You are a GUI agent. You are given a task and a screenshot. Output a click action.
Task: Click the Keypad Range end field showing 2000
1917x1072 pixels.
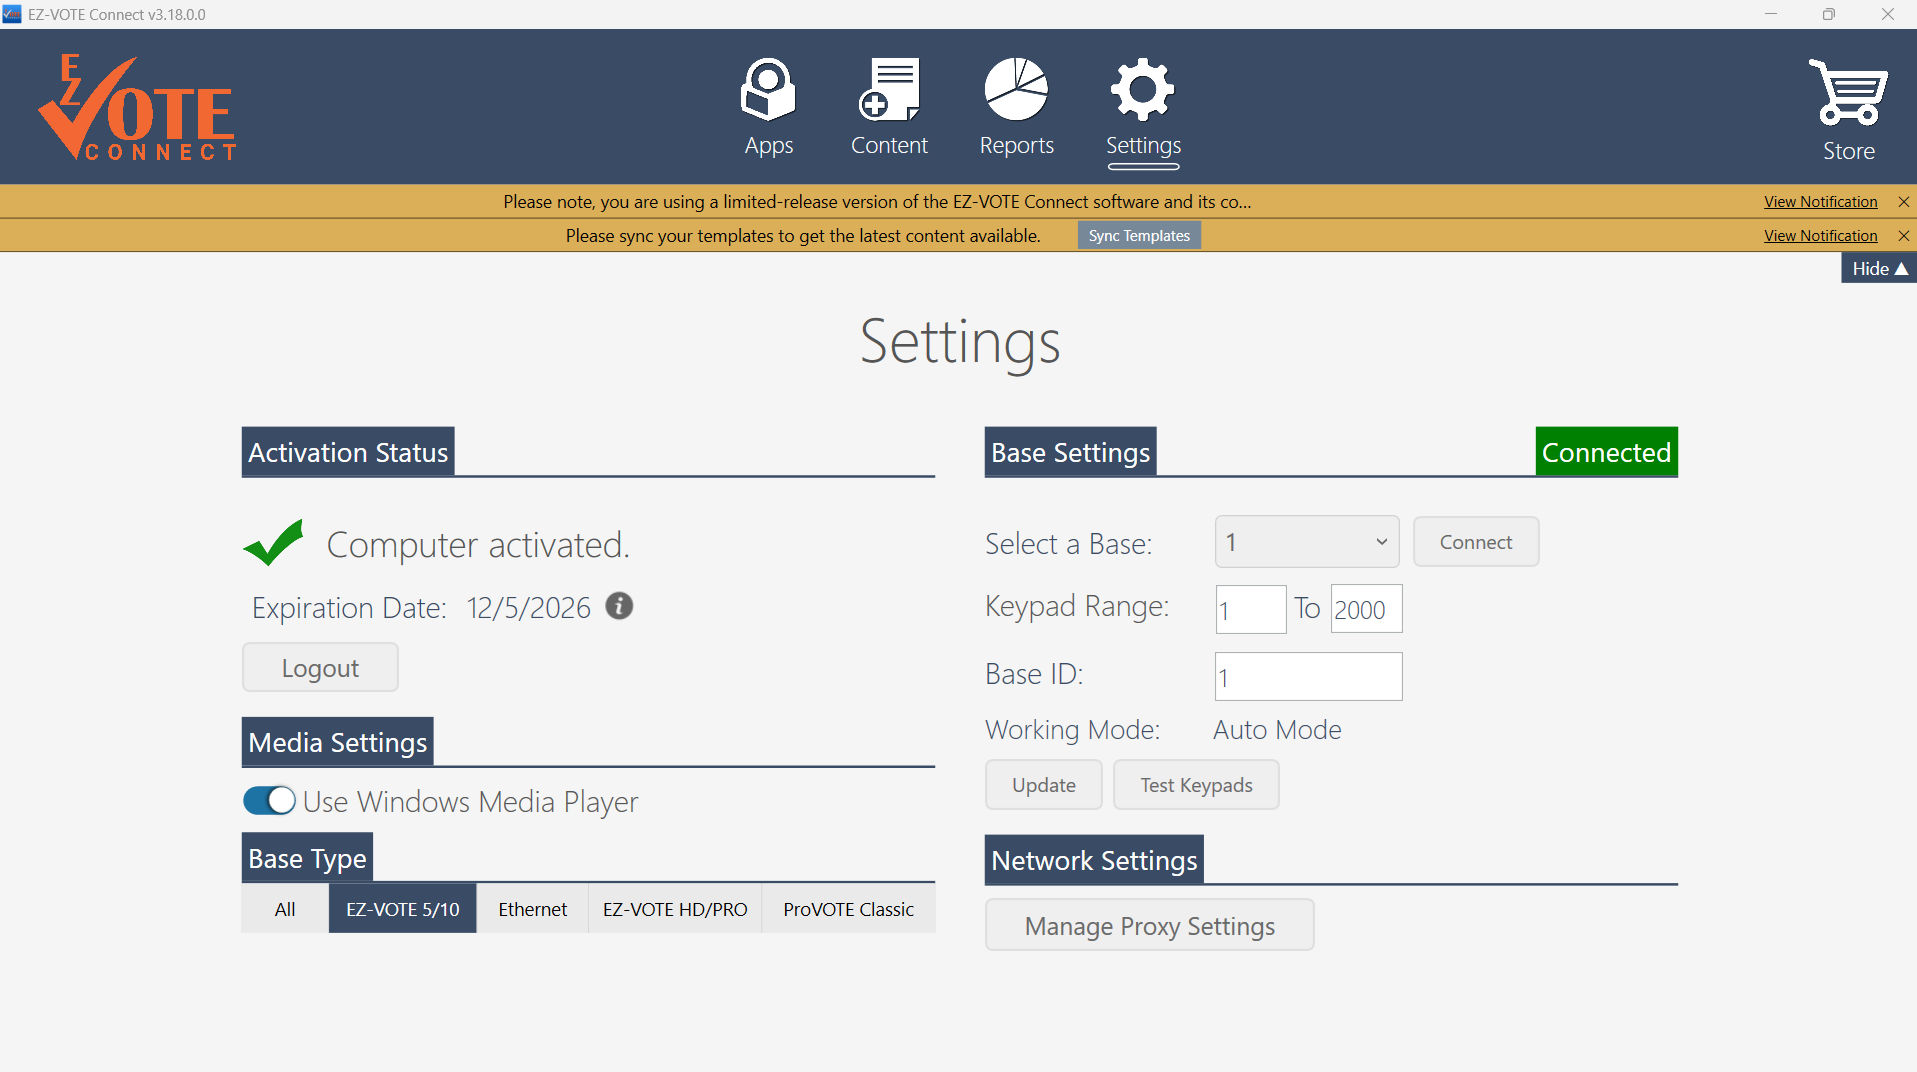[x=1366, y=609]
